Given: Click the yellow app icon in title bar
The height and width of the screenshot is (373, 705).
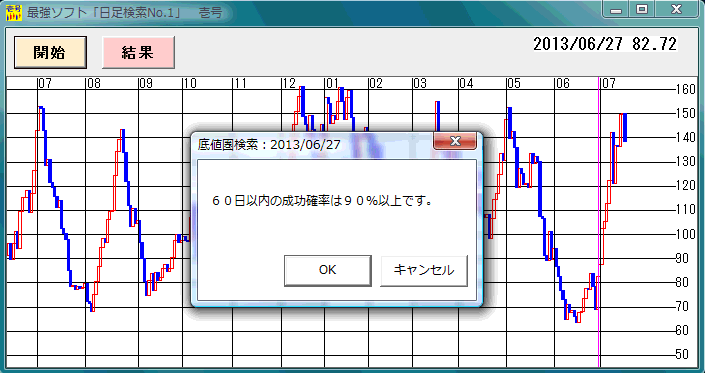Looking at the screenshot, I should pyautogui.click(x=13, y=13).
